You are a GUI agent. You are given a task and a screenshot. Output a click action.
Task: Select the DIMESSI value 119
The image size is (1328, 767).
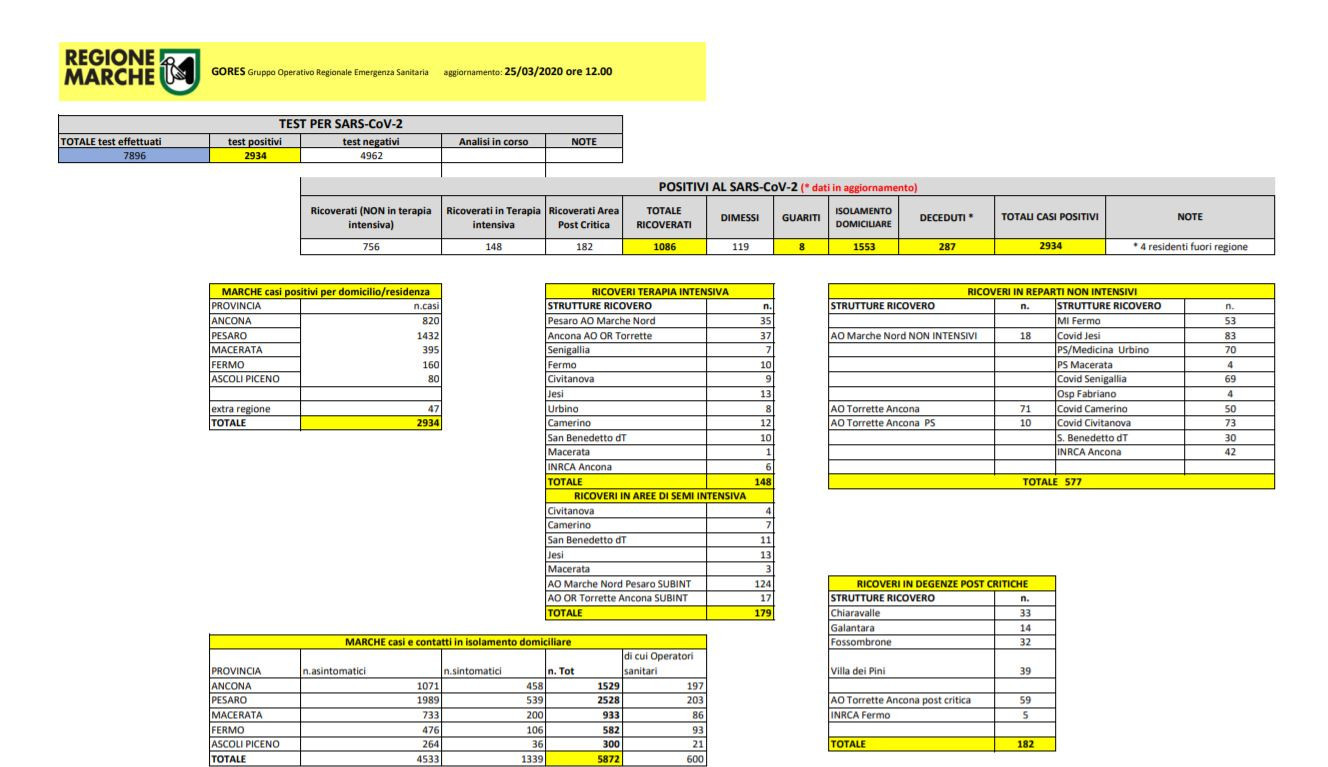coord(740,245)
